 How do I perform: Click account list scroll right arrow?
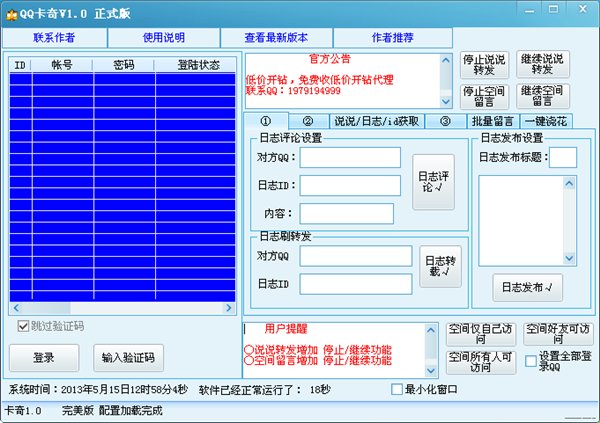pos(229,308)
